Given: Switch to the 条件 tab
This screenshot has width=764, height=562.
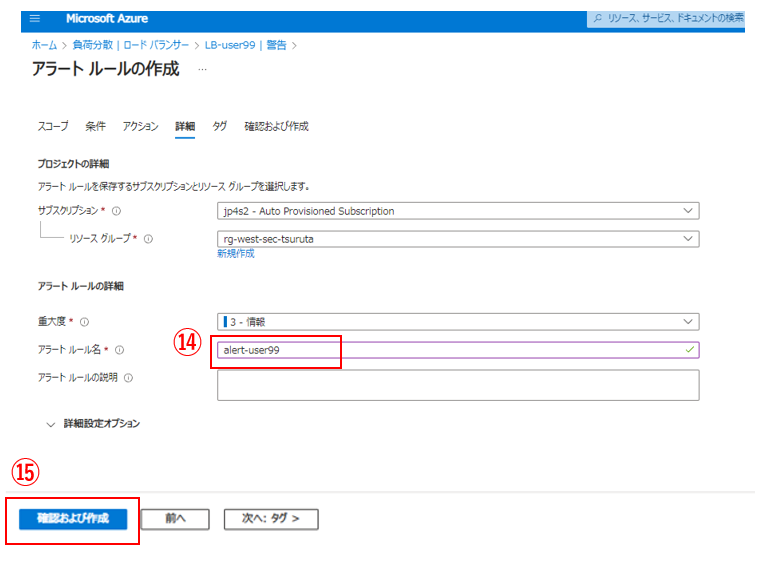Looking at the screenshot, I should point(96,126).
